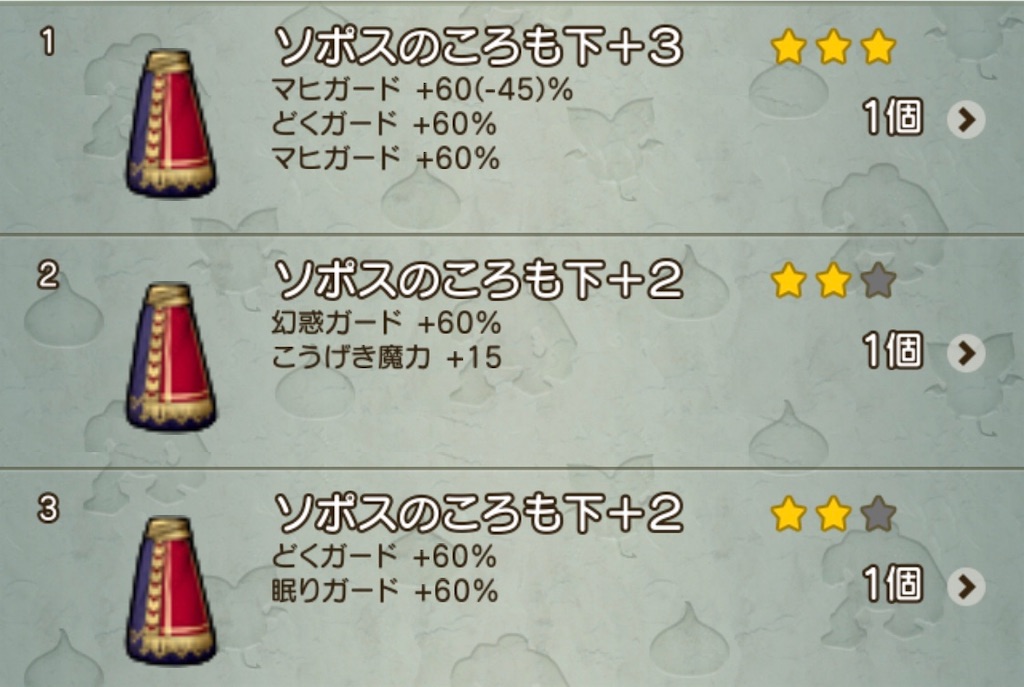1024x687 pixels.
Task: Click マヒガード +60(-45)% stat line
Action: 423,89
